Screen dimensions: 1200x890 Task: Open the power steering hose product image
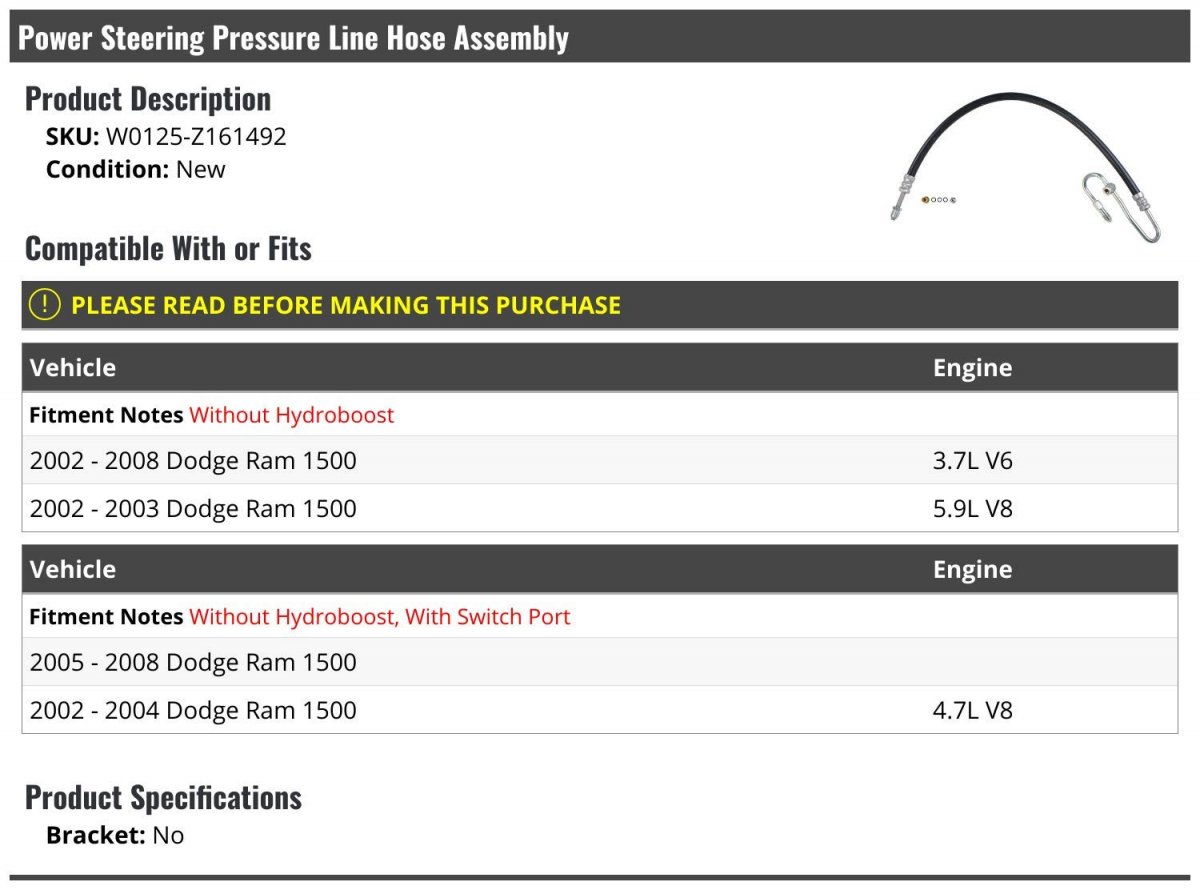[1027, 167]
